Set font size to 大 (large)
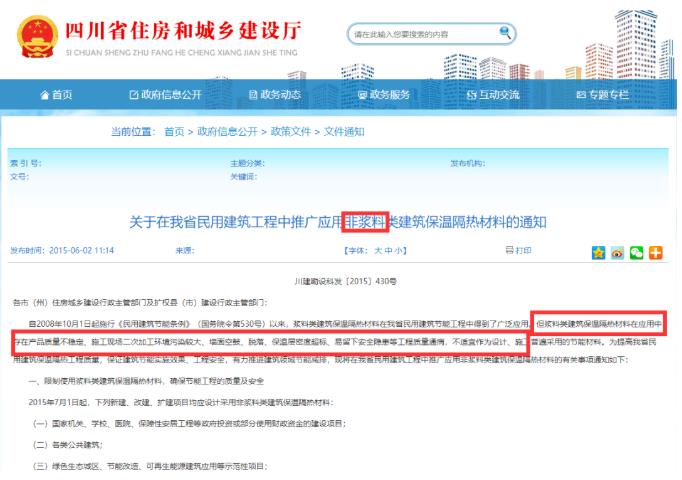Screen dimensions: 682x480 (x=375, y=250)
